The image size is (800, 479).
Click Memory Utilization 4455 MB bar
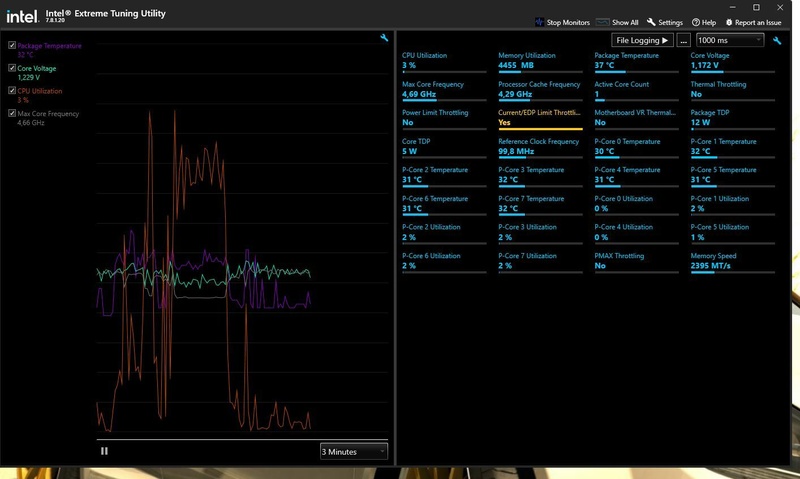click(x=540, y=72)
